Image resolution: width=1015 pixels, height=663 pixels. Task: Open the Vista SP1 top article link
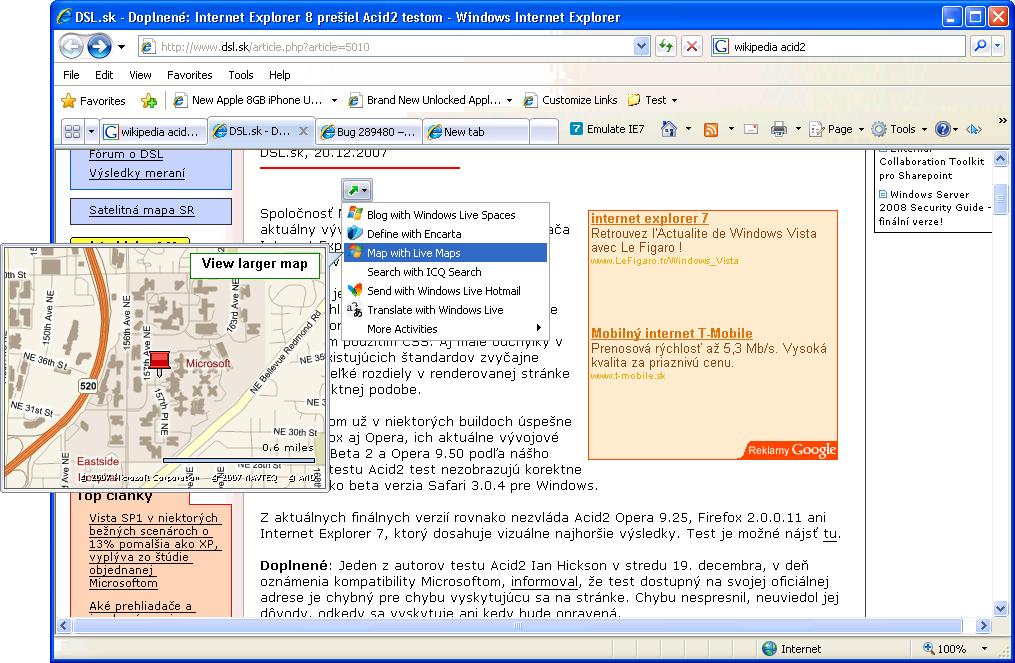(x=155, y=550)
